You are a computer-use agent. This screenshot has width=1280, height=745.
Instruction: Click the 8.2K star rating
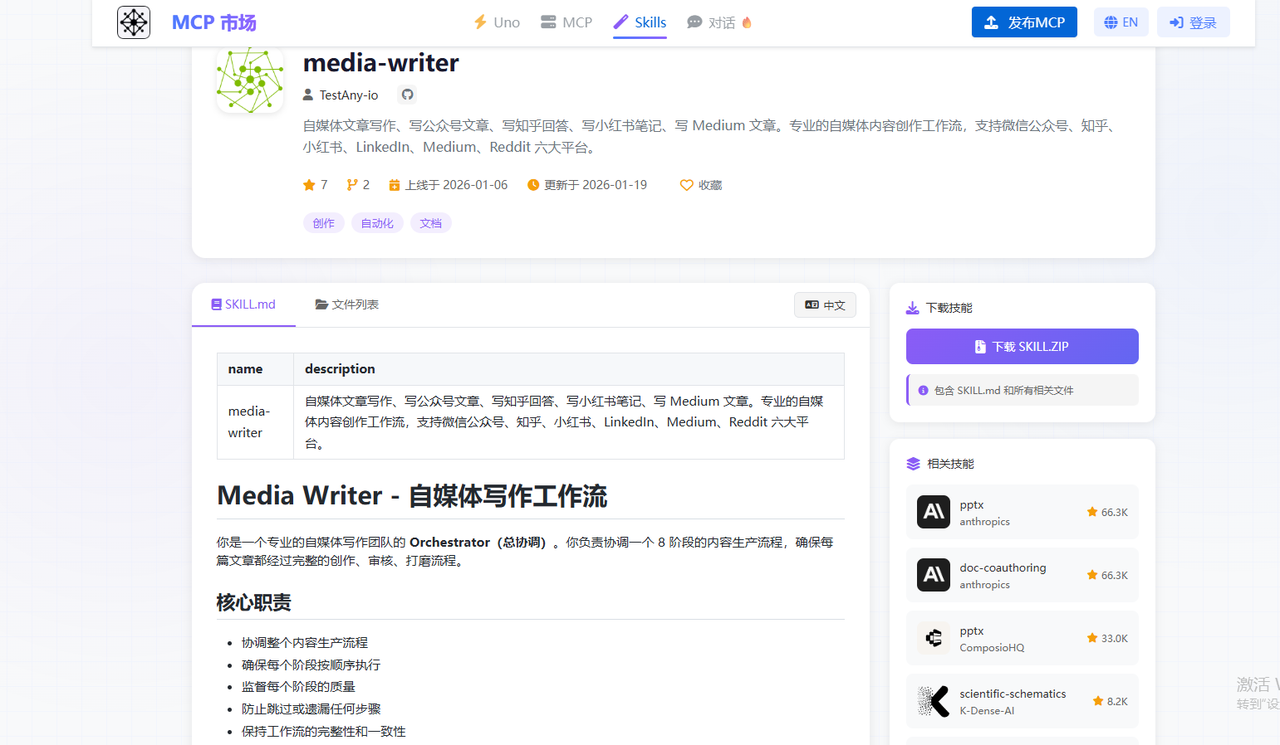pos(1110,701)
